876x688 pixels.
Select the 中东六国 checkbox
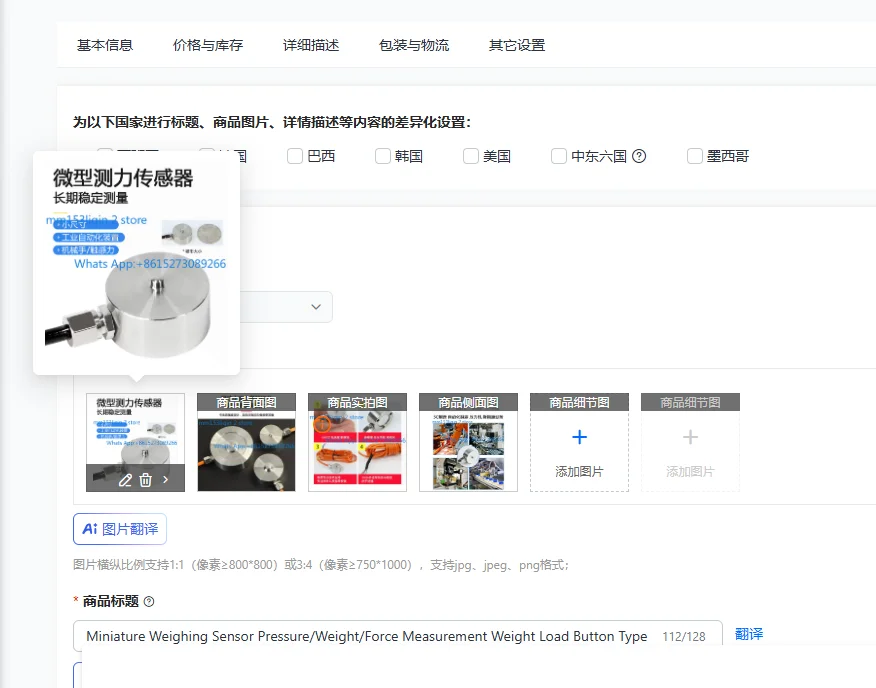coord(559,156)
